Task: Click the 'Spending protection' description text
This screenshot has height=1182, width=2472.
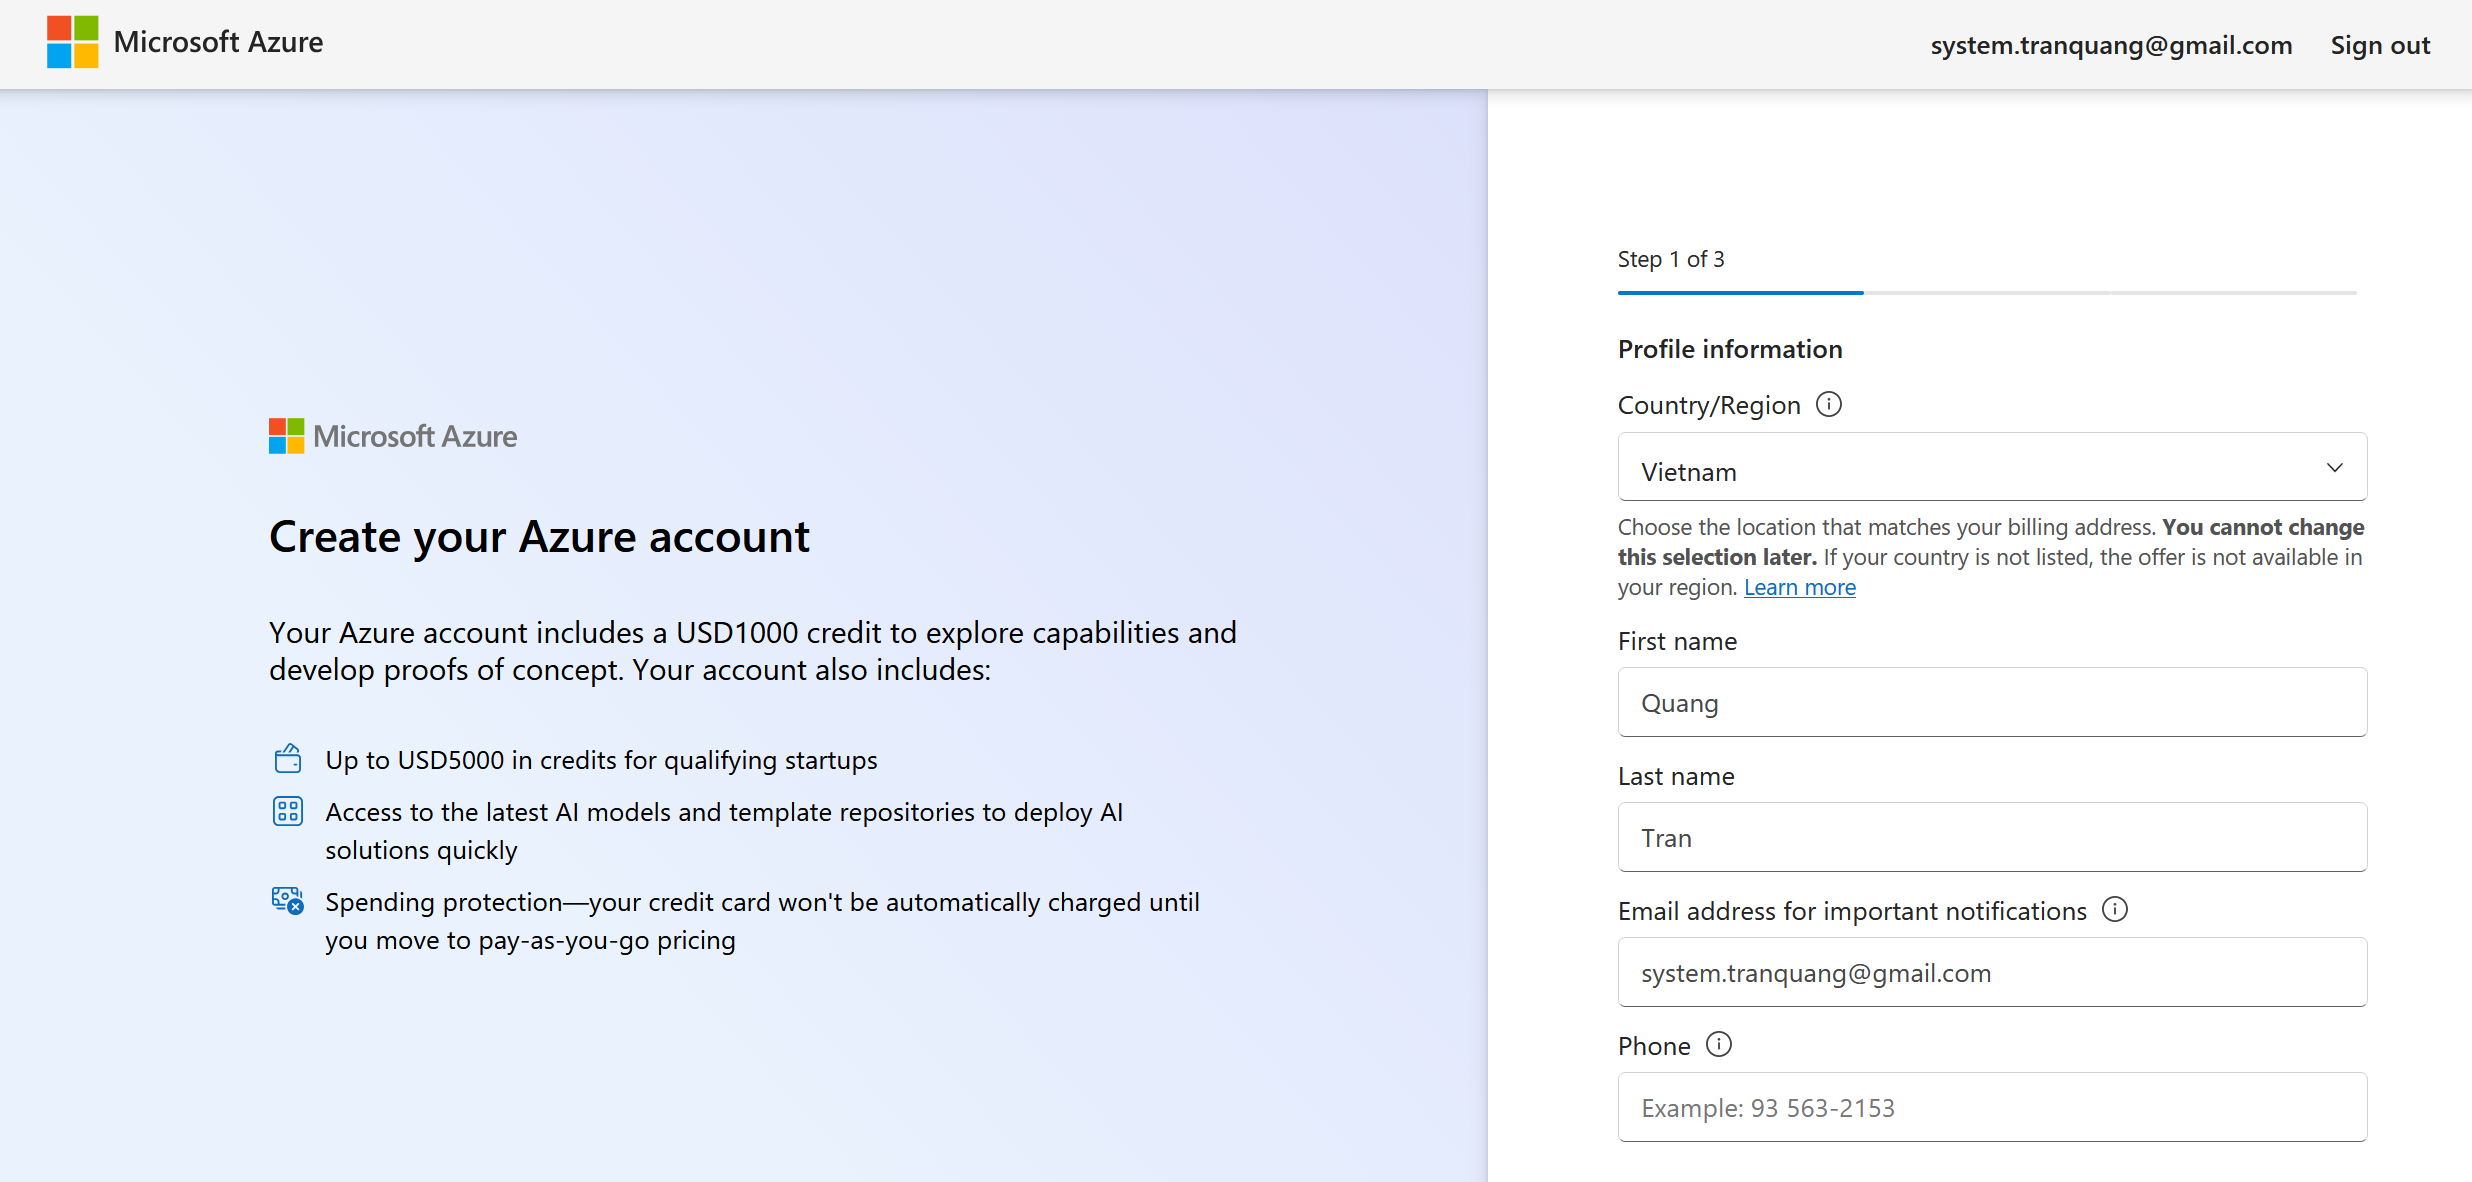Action: coord(762,921)
